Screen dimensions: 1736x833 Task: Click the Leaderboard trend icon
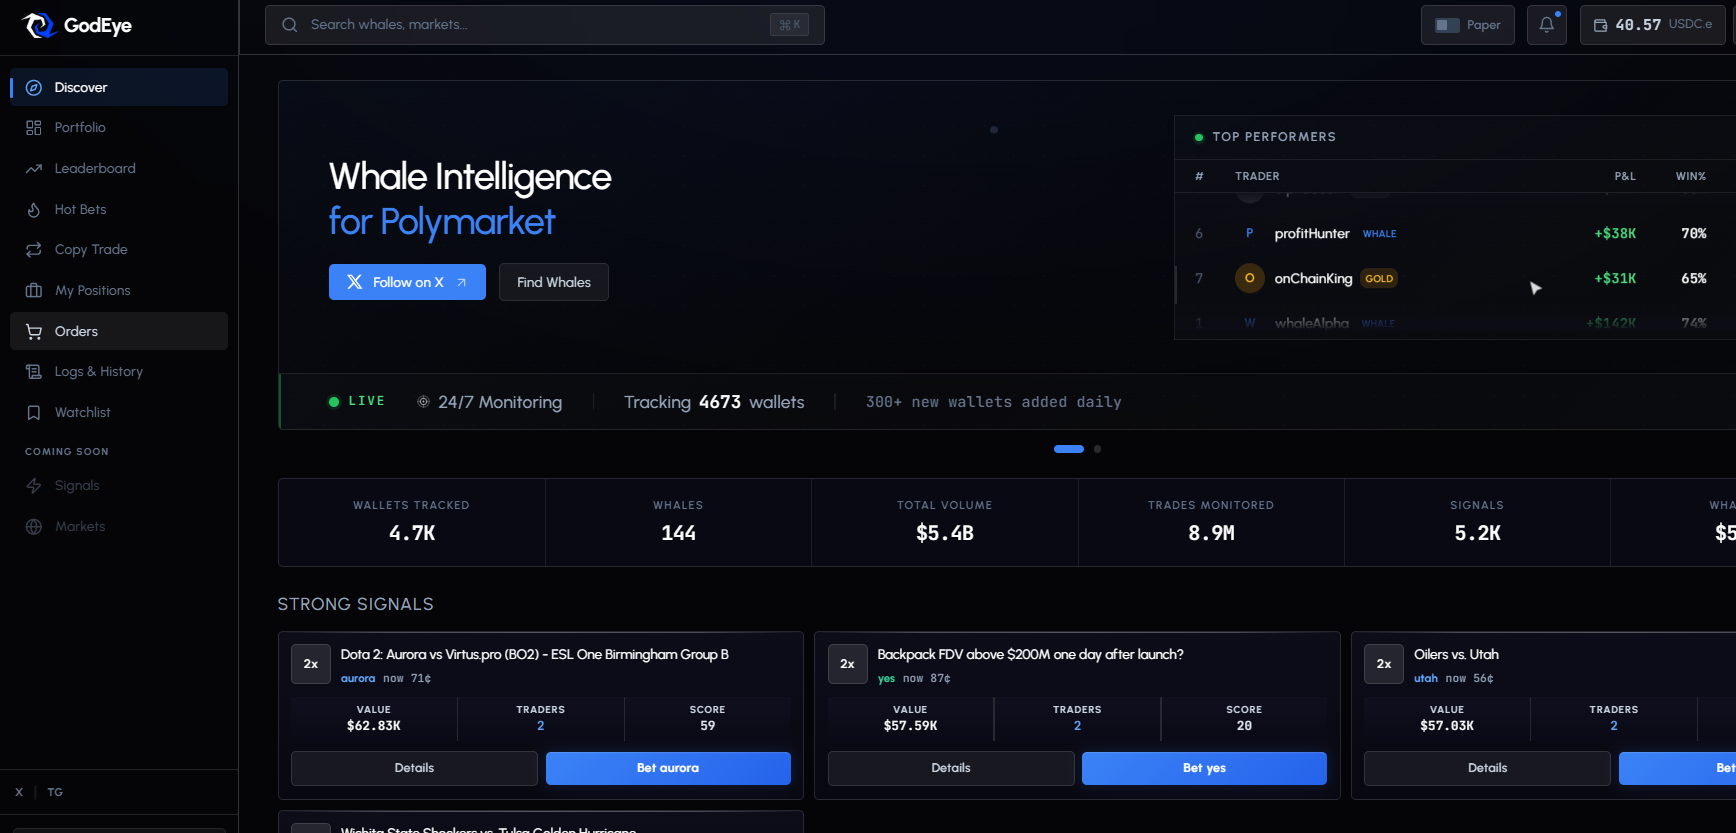(x=34, y=169)
